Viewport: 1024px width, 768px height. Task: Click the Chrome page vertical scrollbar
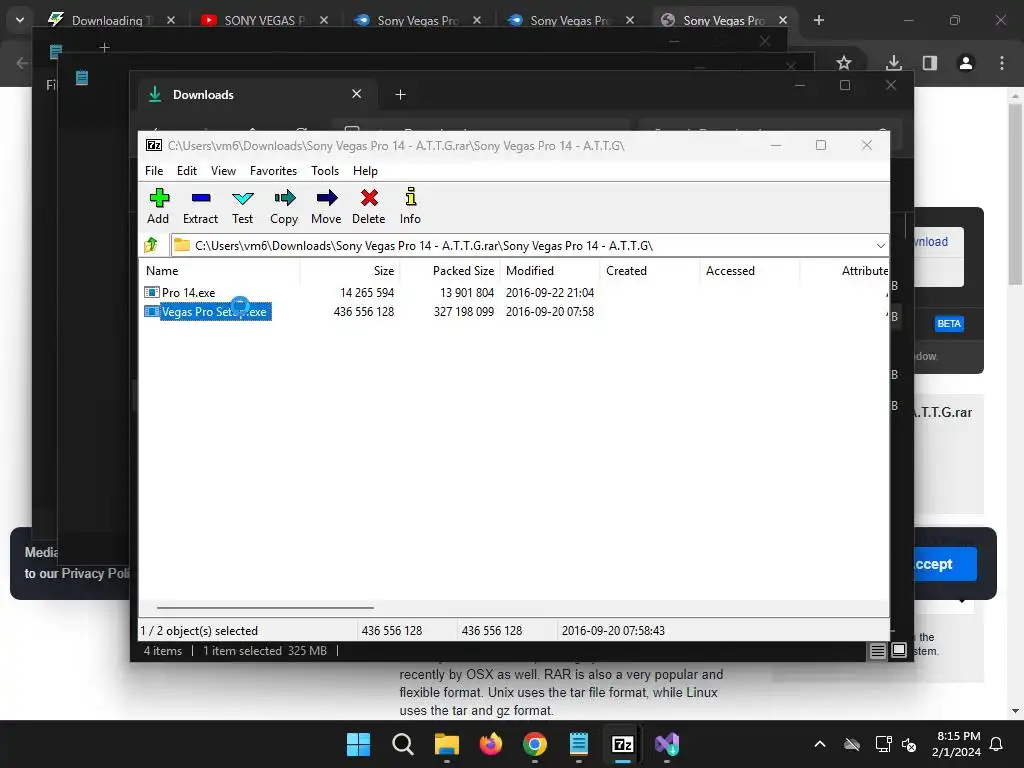(1015, 193)
